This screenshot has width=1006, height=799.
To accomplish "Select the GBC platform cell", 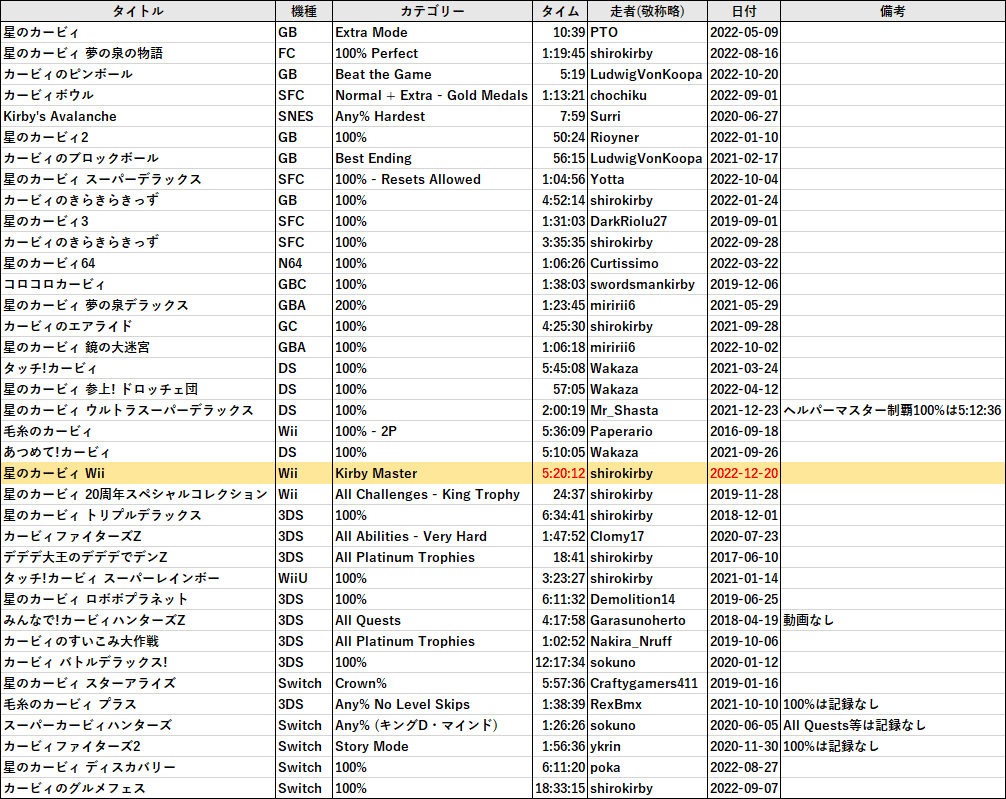I will click(304, 284).
